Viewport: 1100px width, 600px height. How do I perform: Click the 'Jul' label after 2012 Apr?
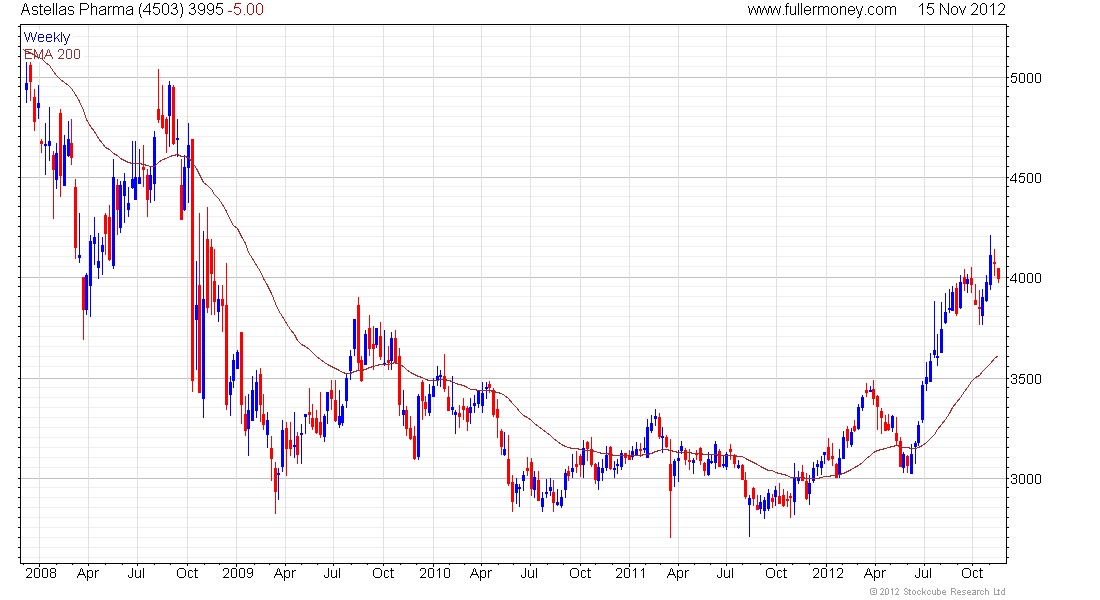(923, 573)
